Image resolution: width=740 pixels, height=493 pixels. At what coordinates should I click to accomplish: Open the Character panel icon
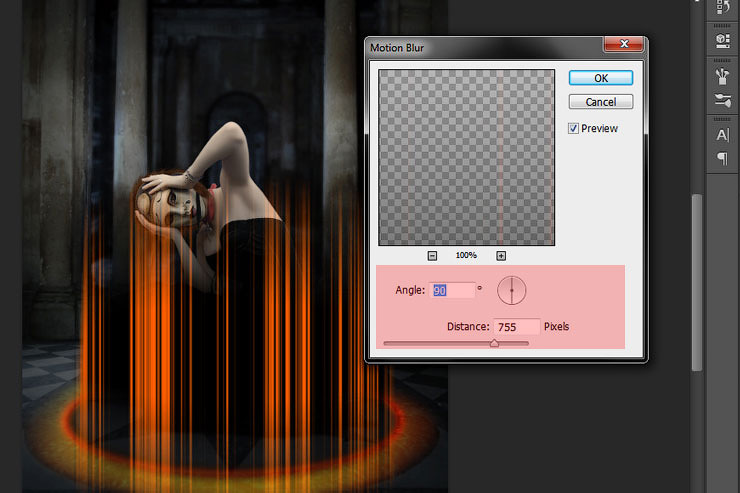[x=723, y=134]
